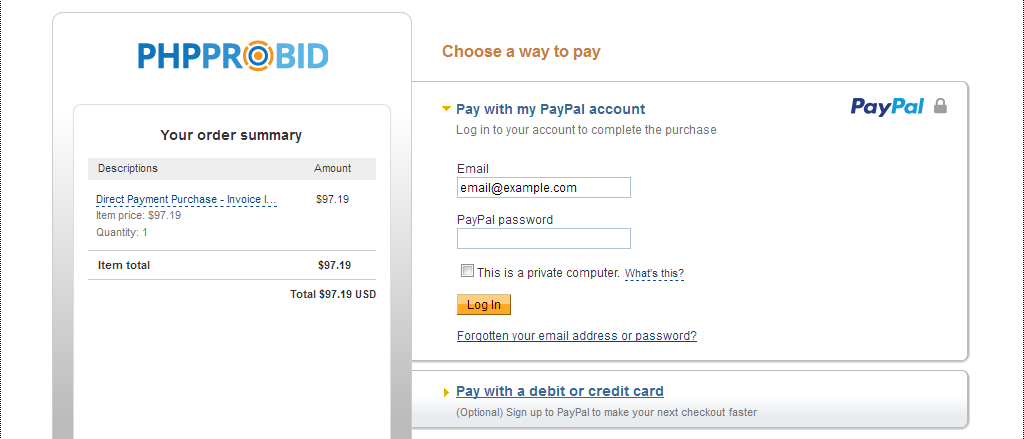Choose "Pay with a debit or credit card"

tap(559, 391)
